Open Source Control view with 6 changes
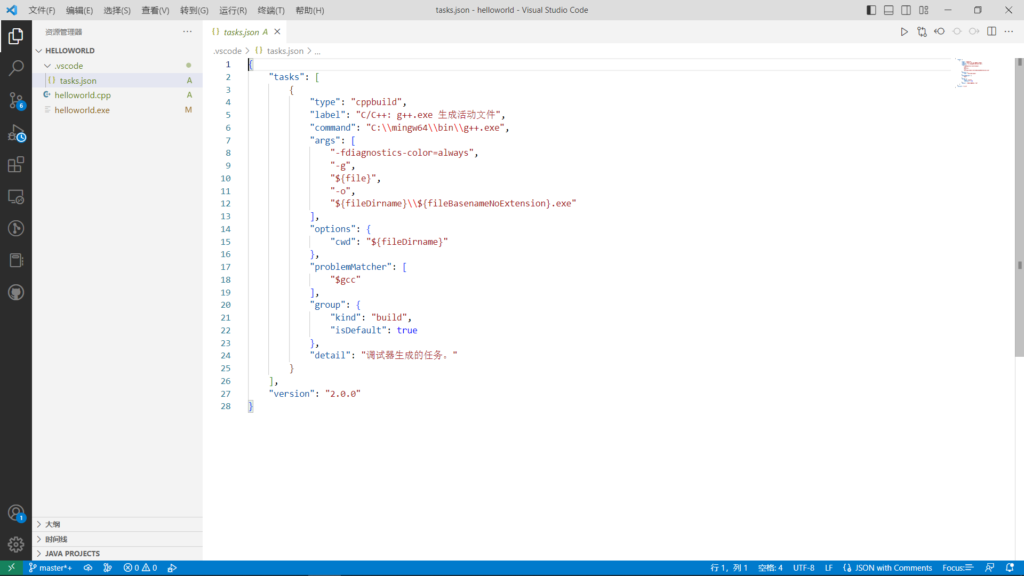The height and width of the screenshot is (576, 1024). pyautogui.click(x=16, y=100)
